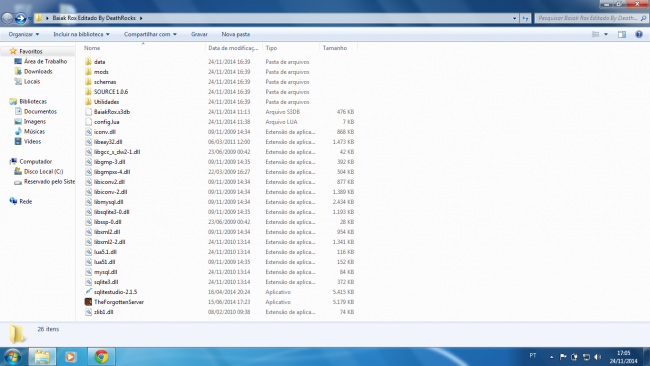Show hidden tray icons arrow
This screenshot has height=366, width=650.
click(551, 356)
